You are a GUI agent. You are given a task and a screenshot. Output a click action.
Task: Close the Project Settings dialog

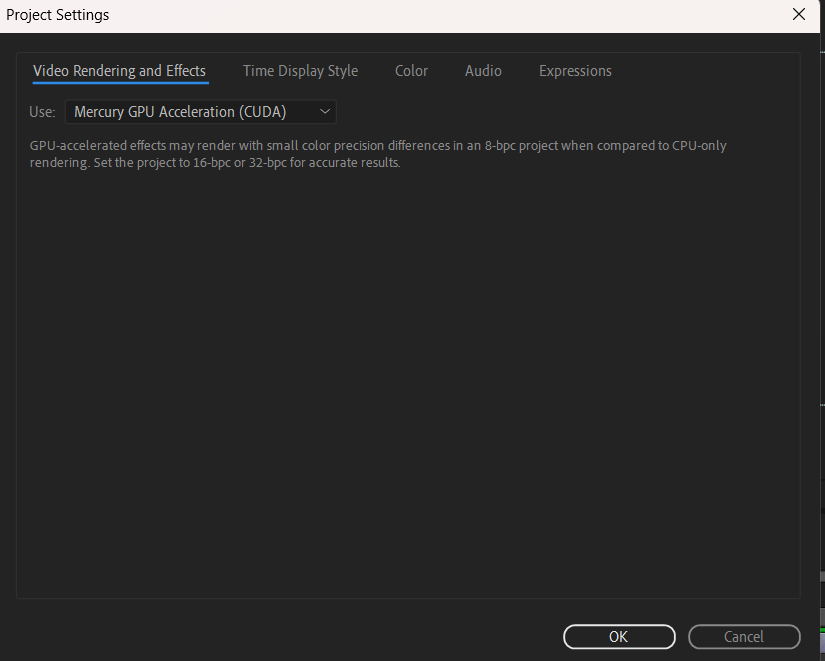pos(799,14)
